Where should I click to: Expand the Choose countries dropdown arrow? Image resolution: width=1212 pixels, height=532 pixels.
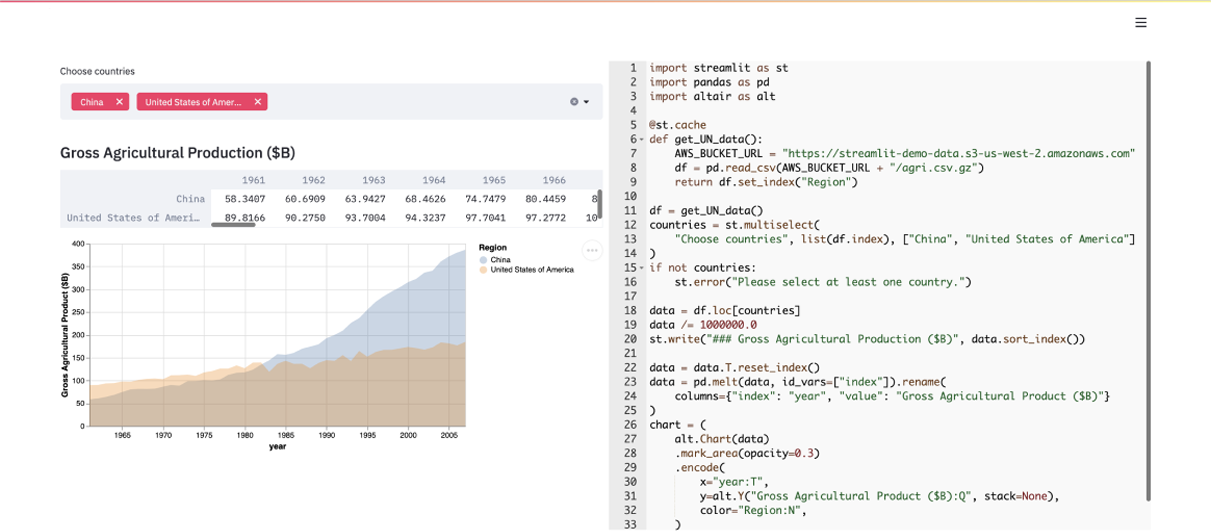coord(587,102)
